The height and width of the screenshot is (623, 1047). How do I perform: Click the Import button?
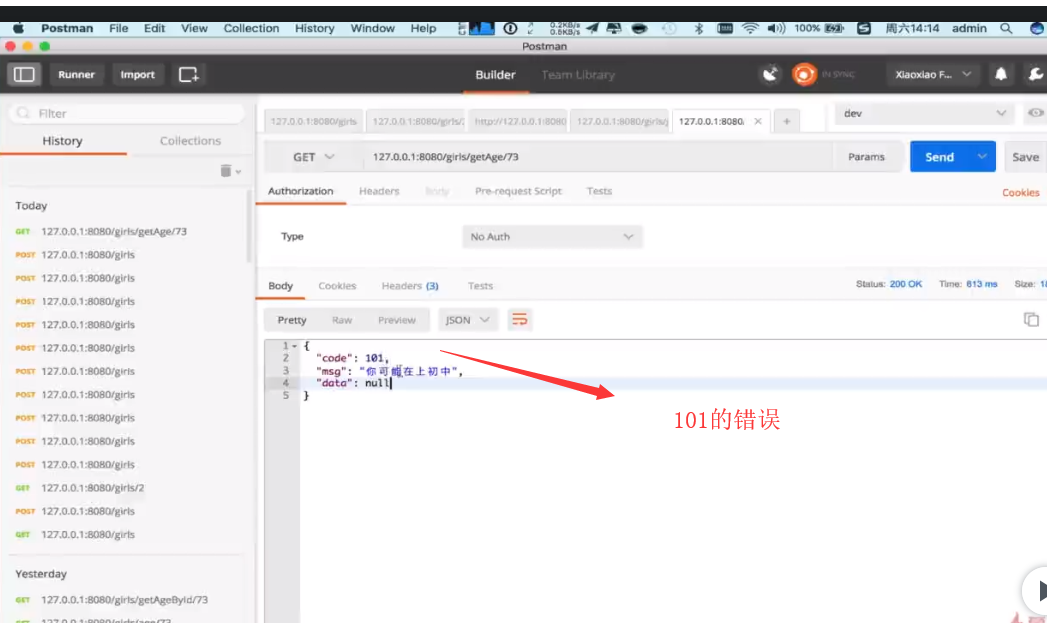coord(138,74)
